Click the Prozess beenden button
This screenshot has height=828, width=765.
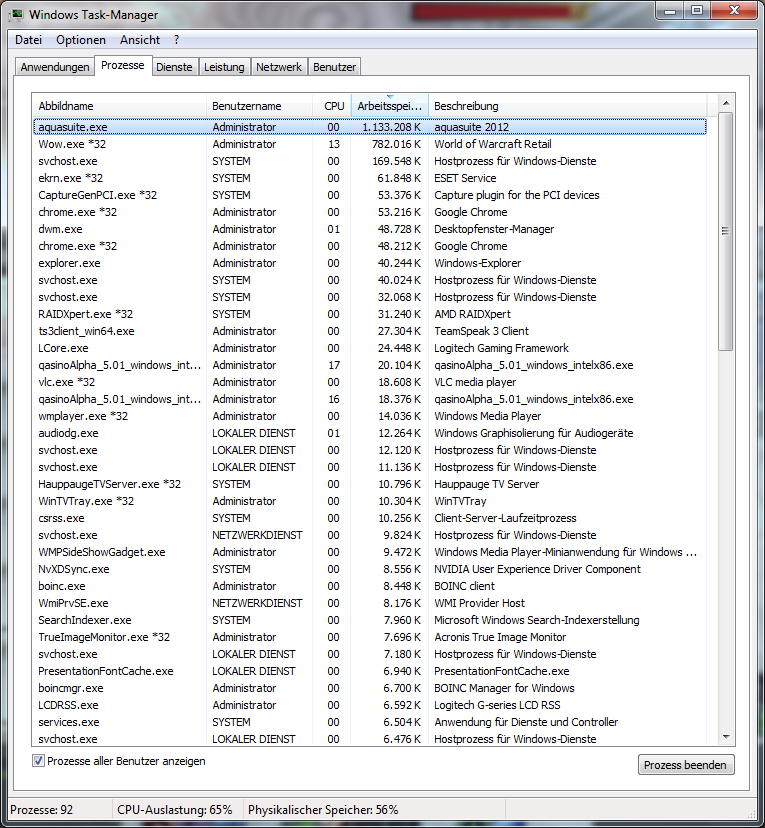[x=686, y=765]
